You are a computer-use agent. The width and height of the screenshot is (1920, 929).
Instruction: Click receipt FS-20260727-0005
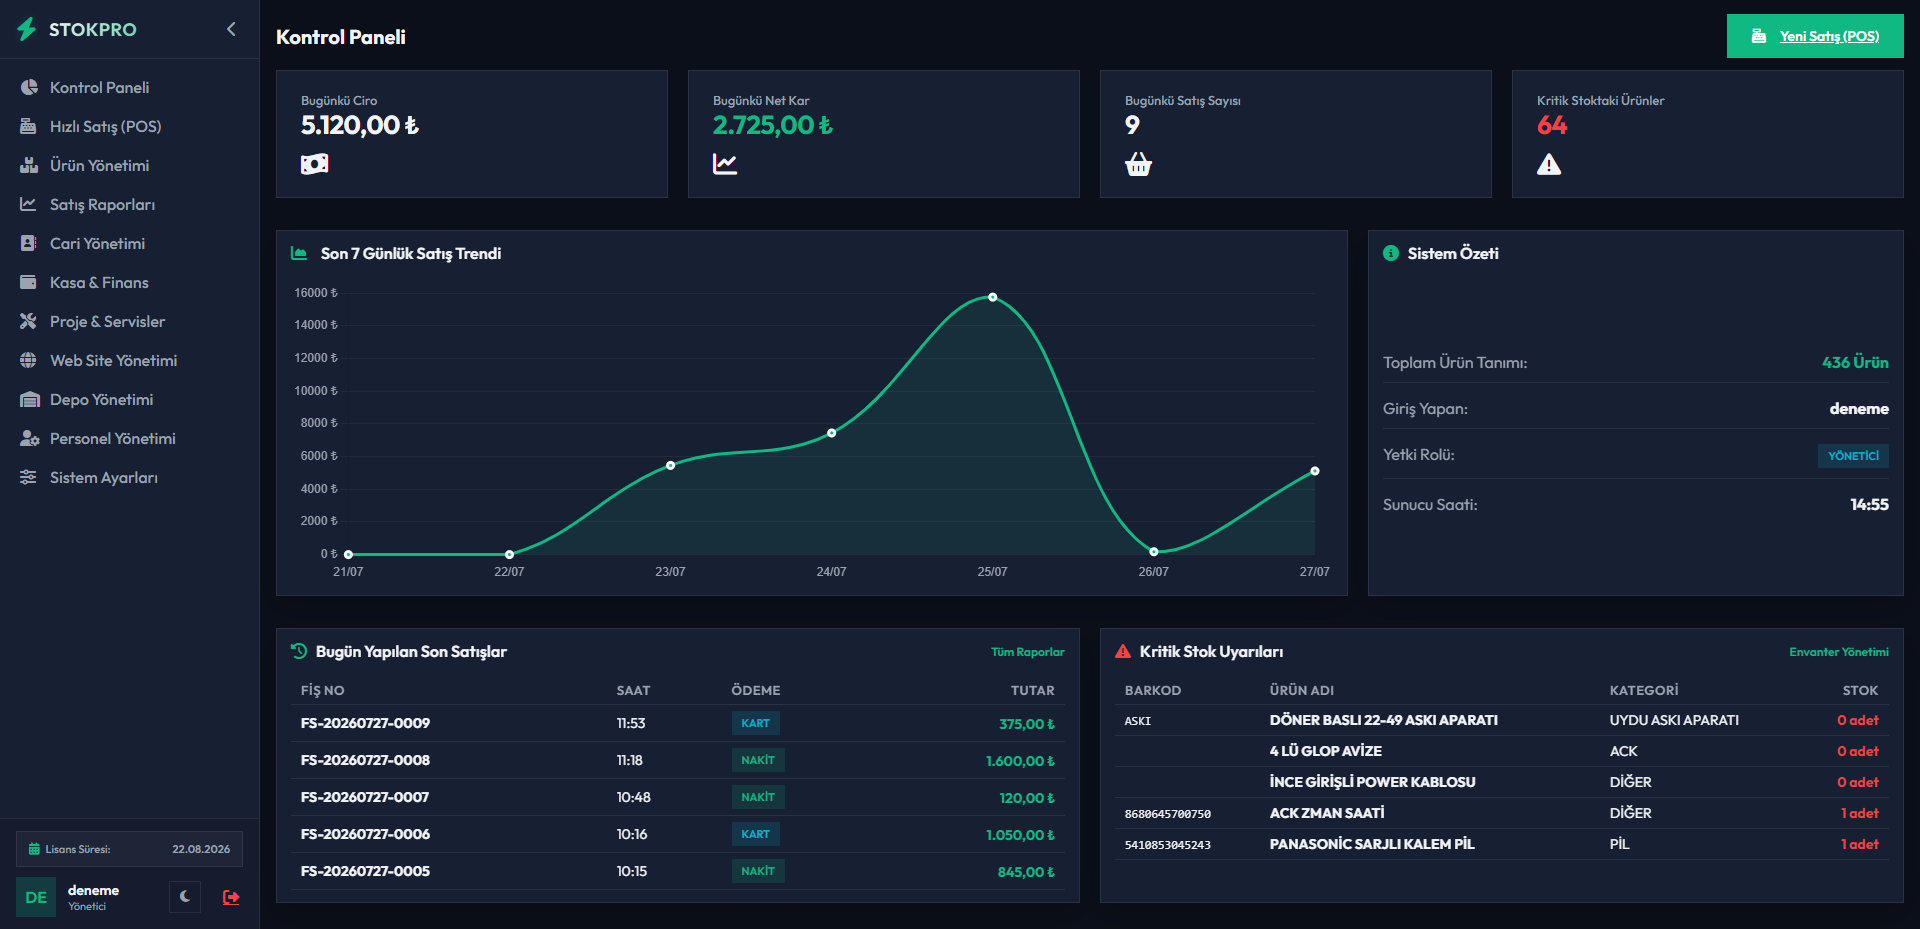coord(365,871)
